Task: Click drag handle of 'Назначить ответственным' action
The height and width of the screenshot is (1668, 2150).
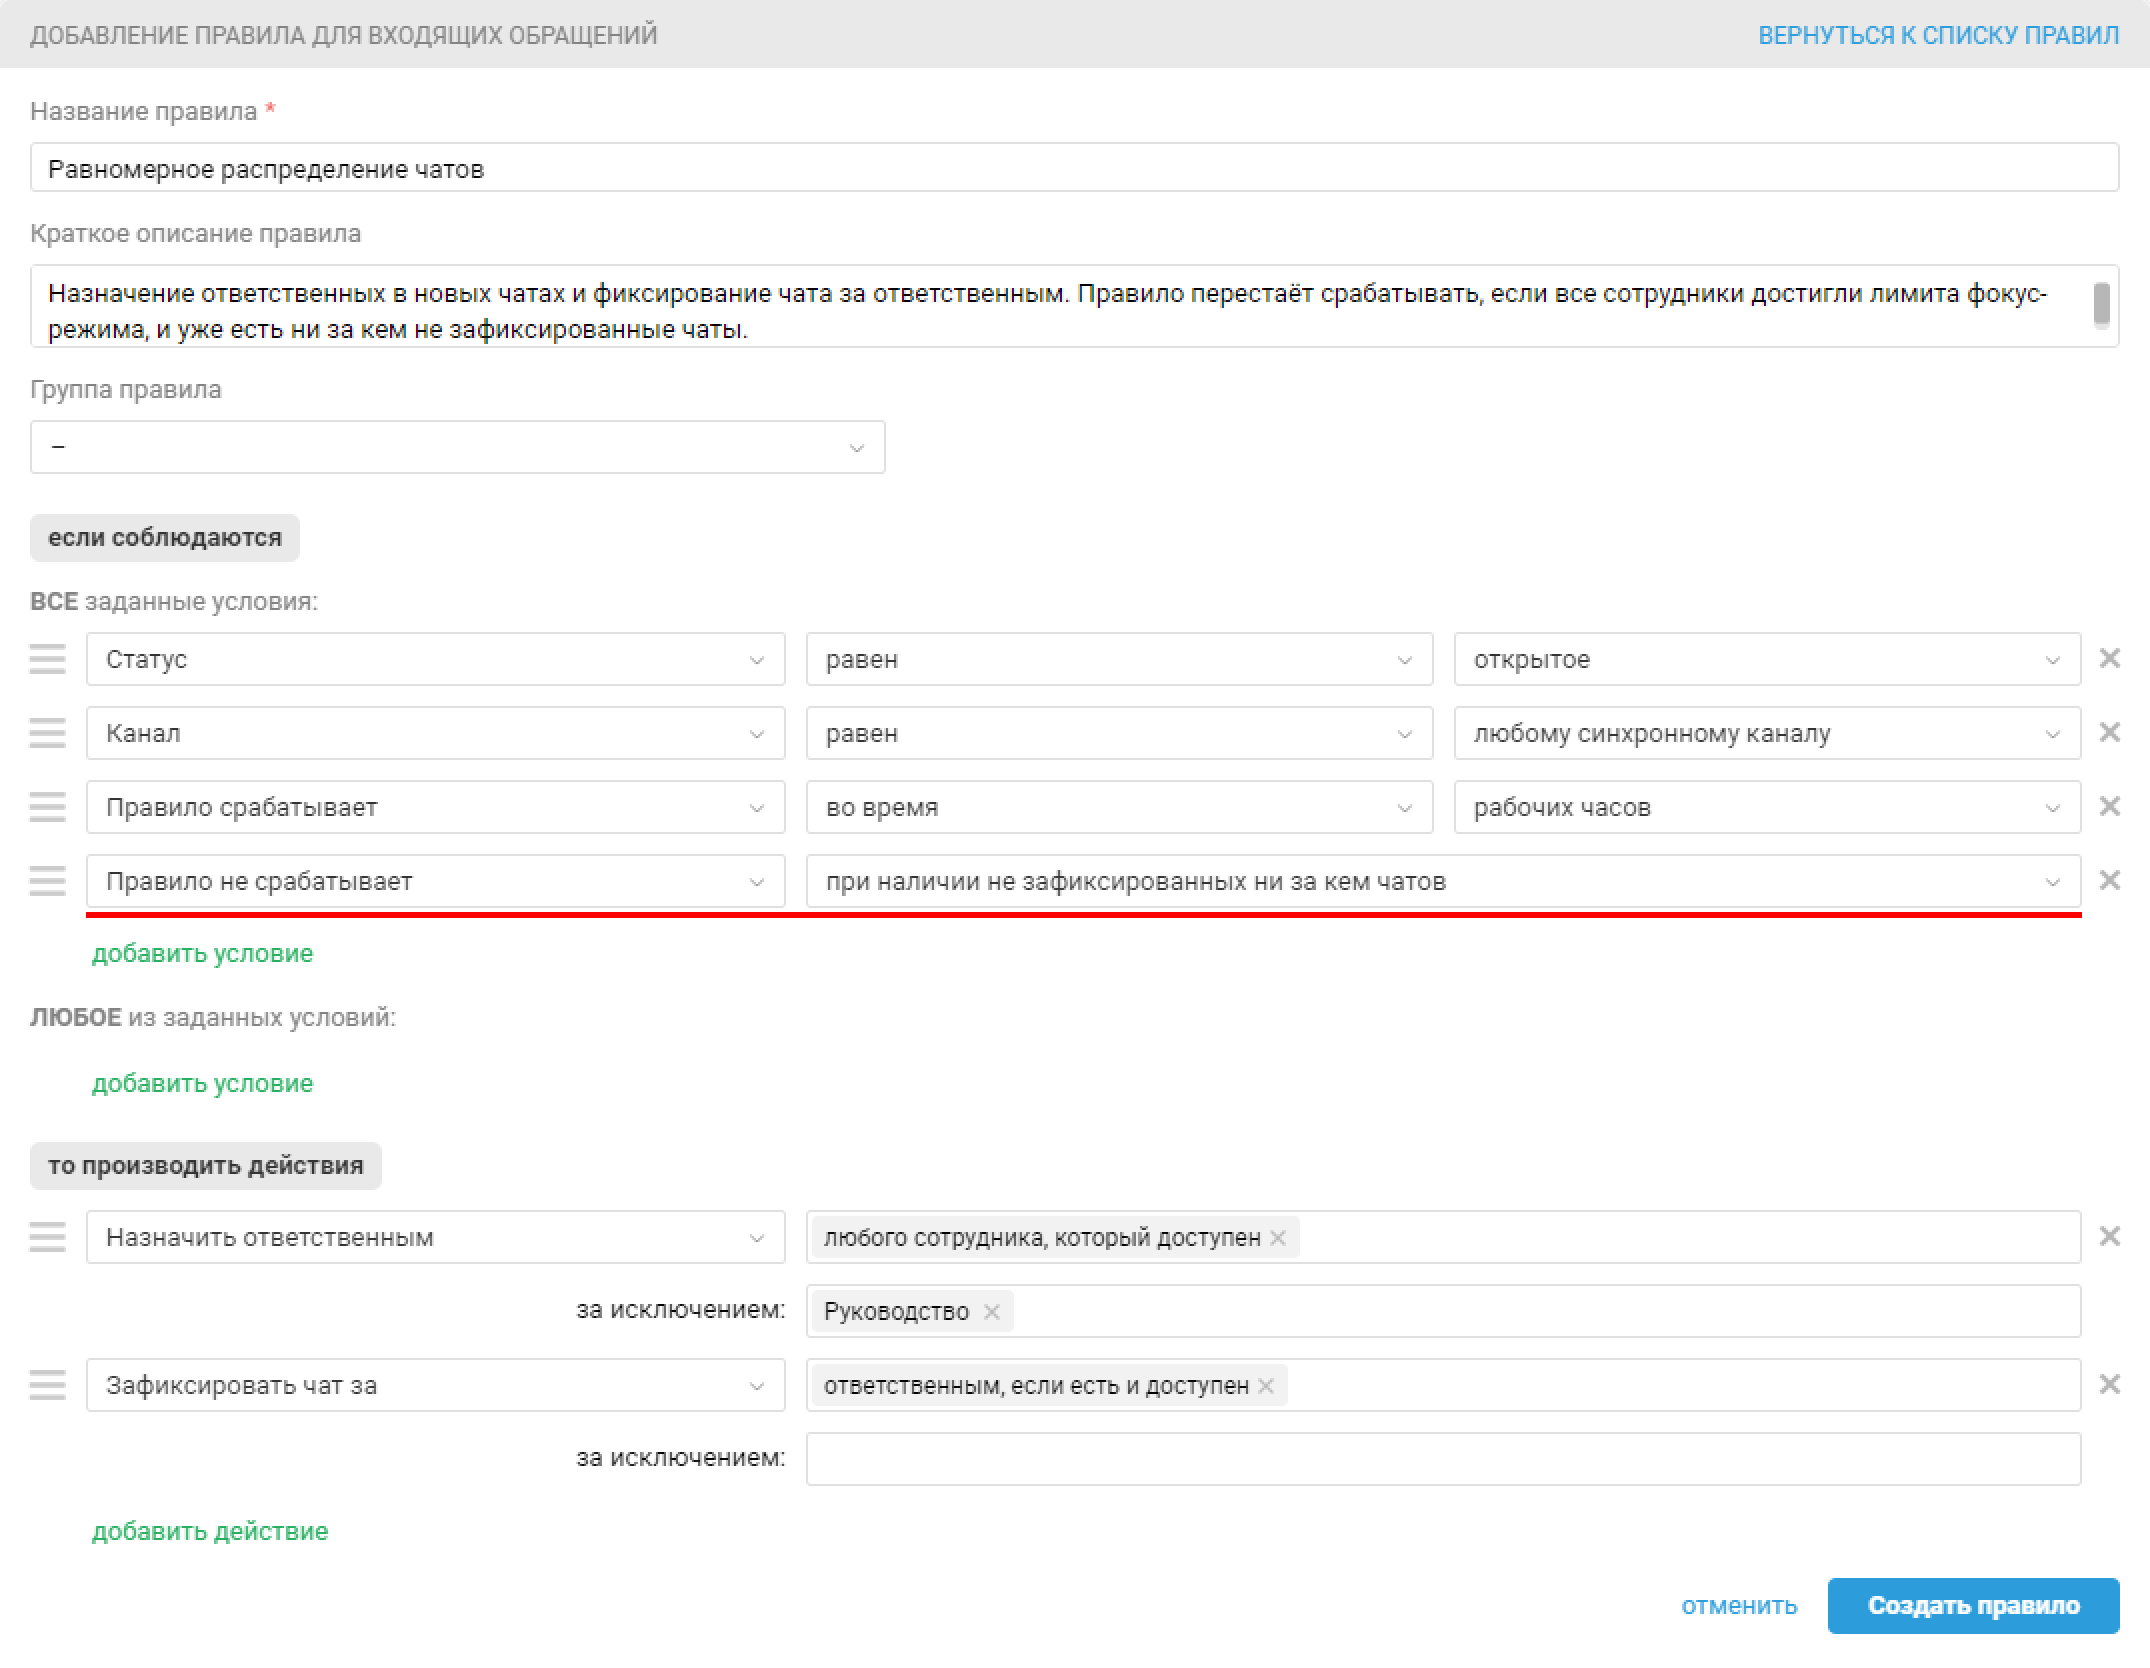Action: 47,1237
